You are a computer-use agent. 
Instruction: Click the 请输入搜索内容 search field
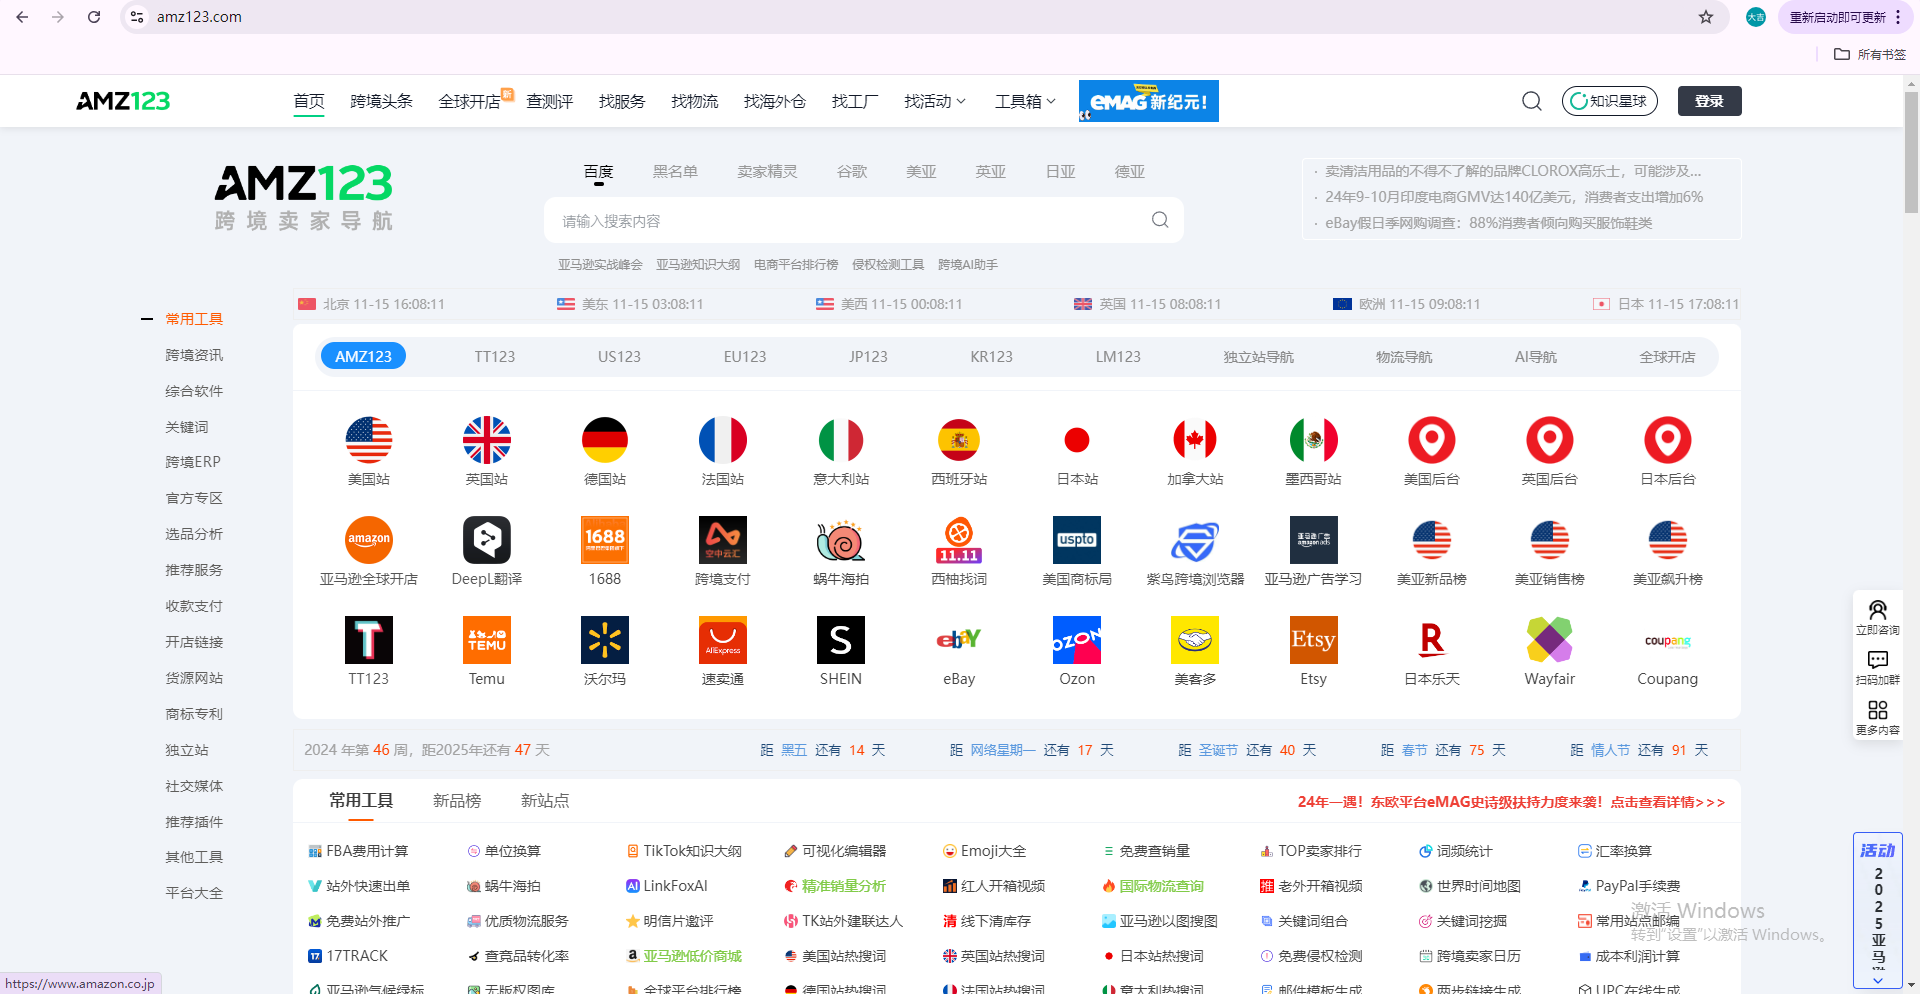pyautogui.click(x=863, y=220)
